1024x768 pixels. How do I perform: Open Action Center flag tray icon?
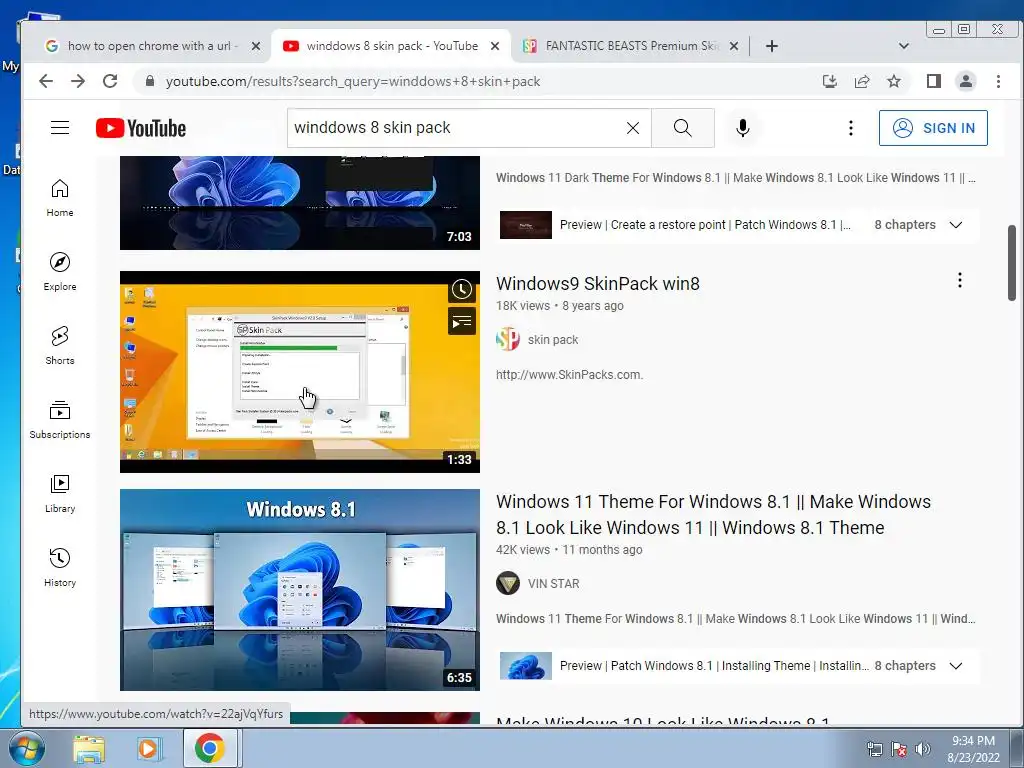(899, 749)
